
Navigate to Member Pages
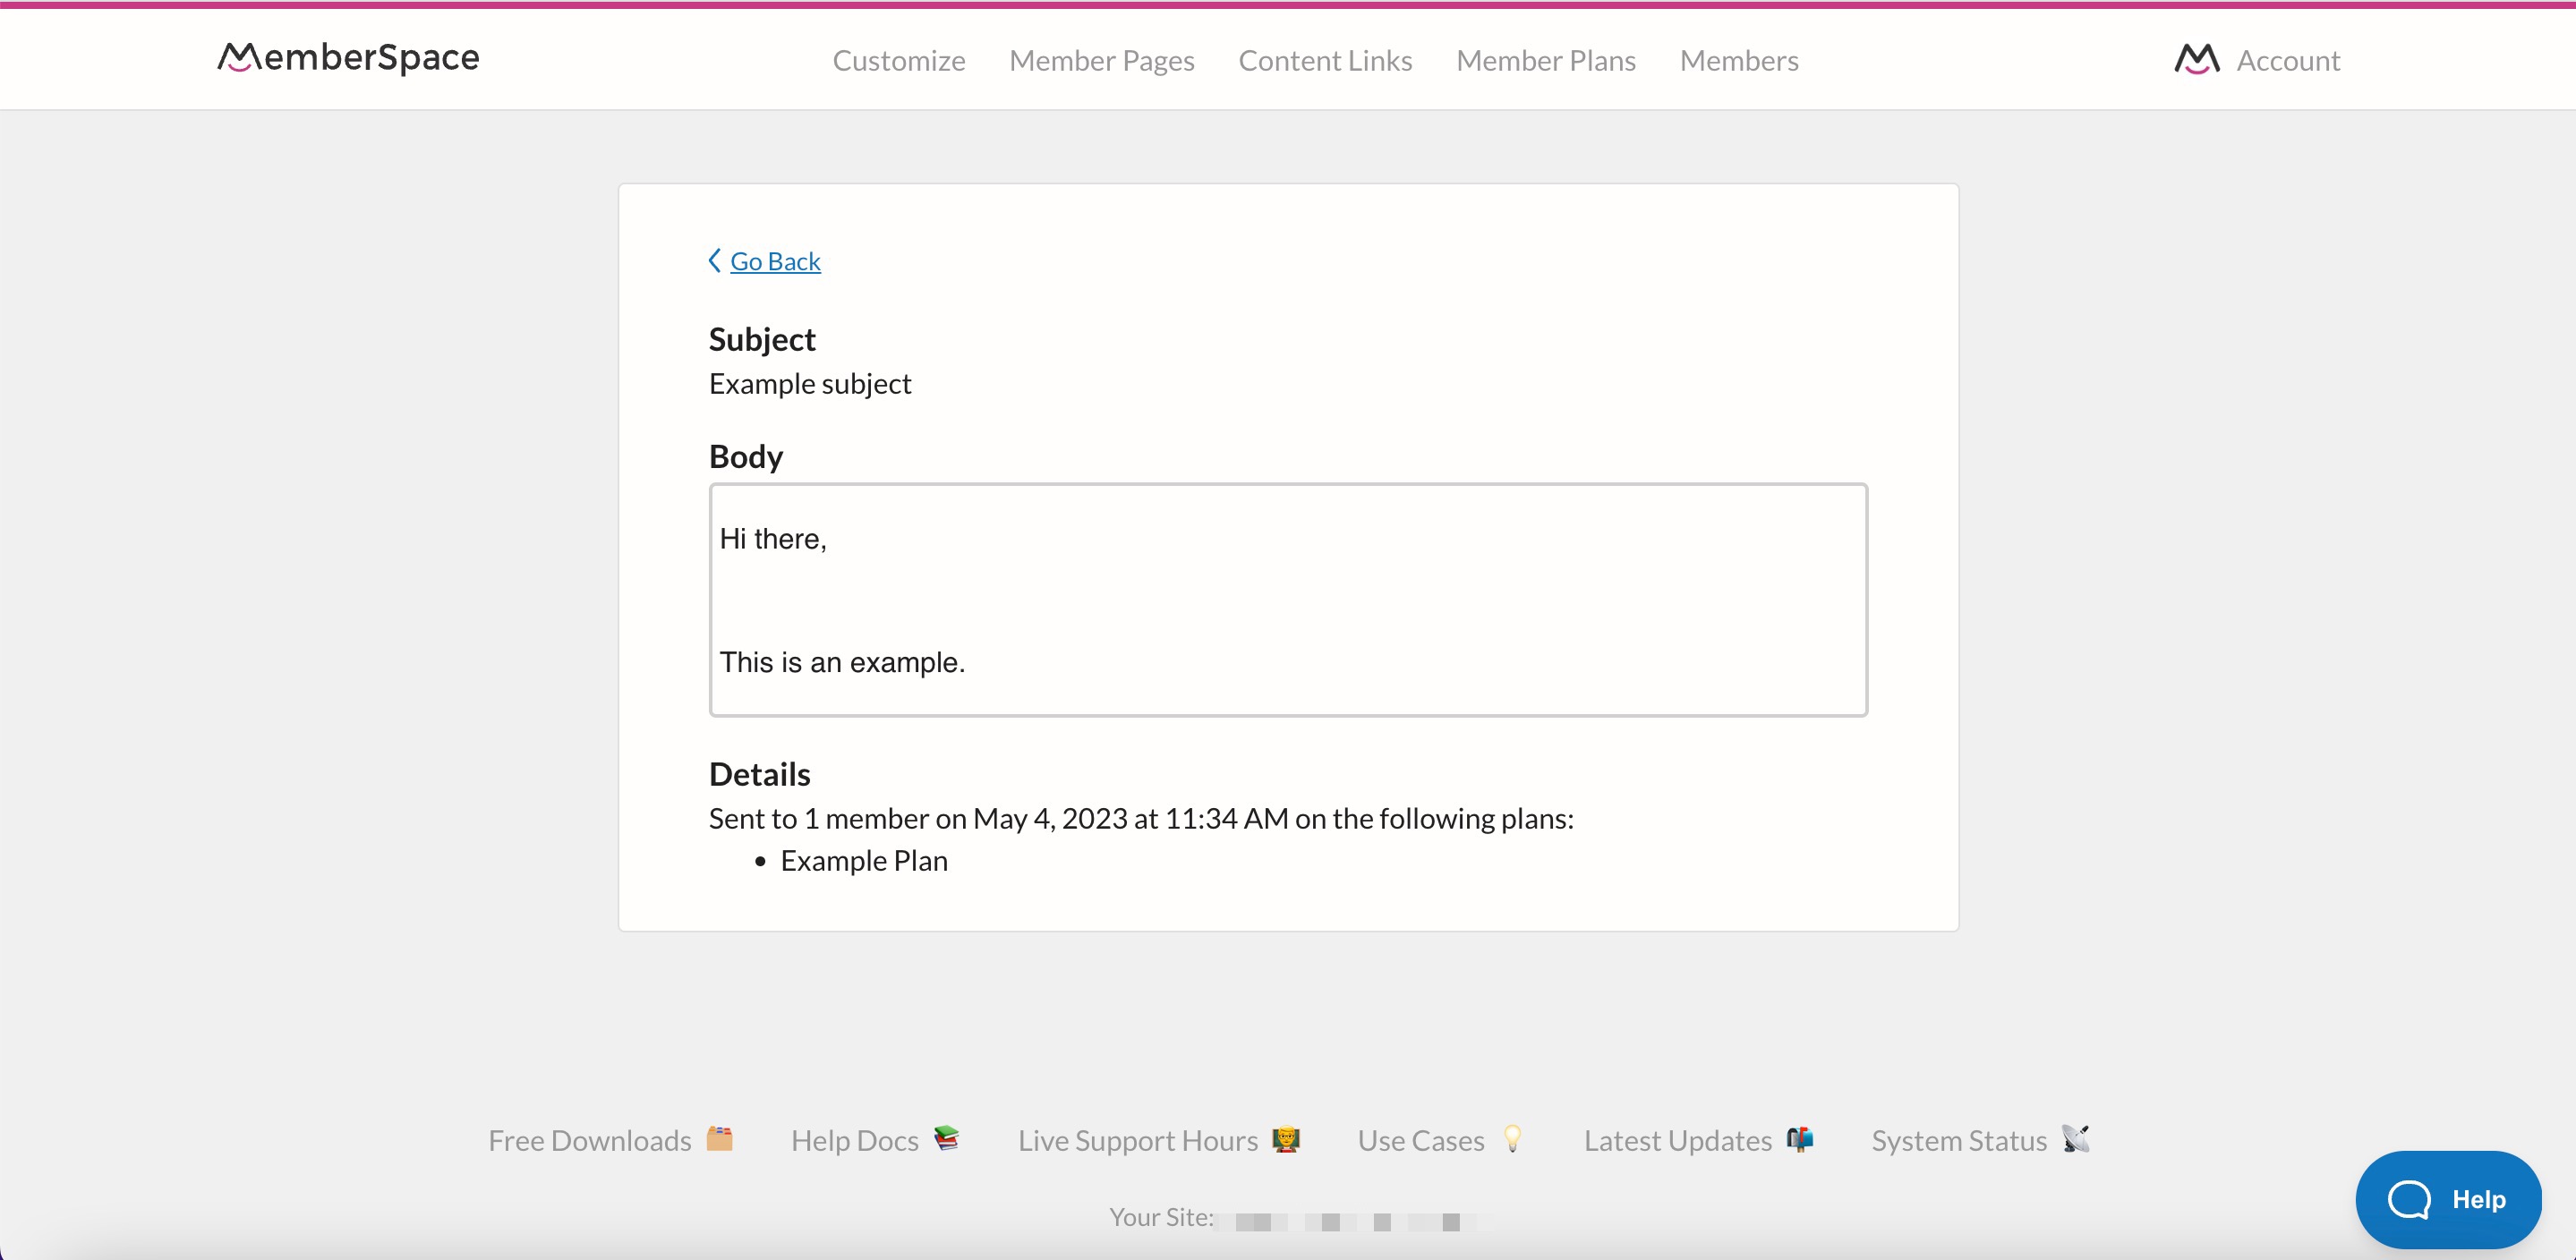coord(1102,60)
